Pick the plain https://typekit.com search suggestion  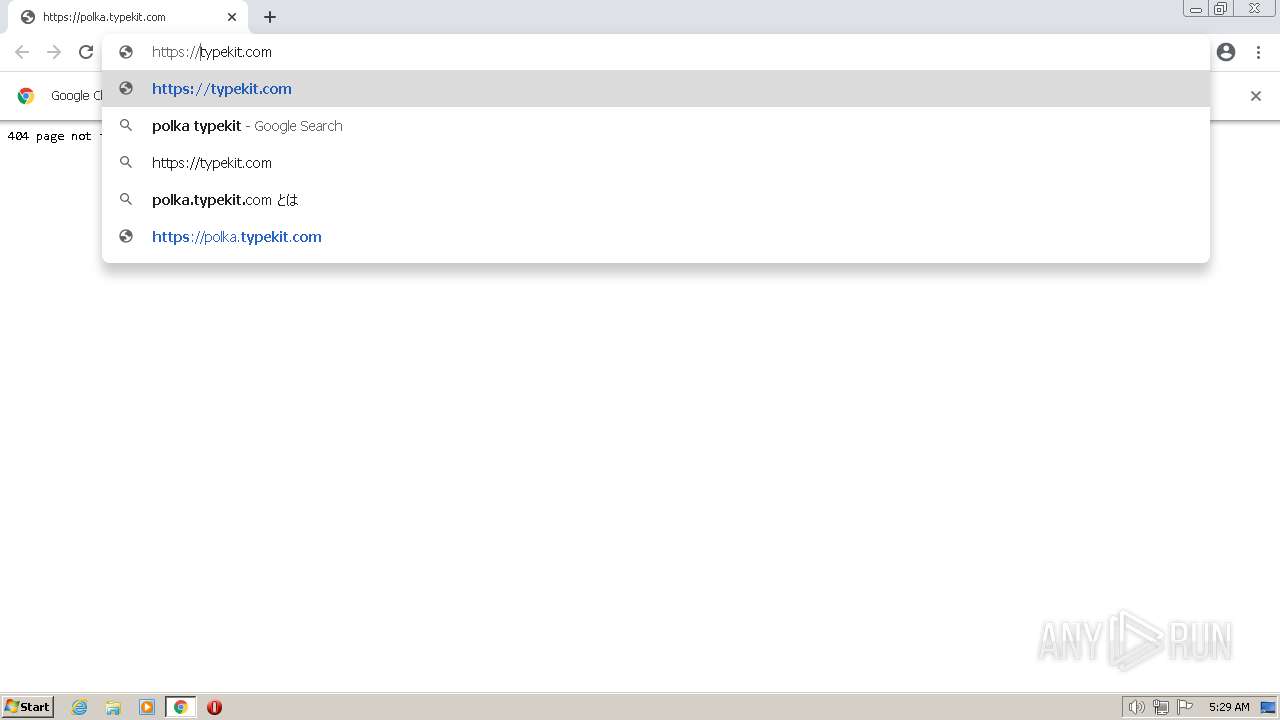[656, 163]
